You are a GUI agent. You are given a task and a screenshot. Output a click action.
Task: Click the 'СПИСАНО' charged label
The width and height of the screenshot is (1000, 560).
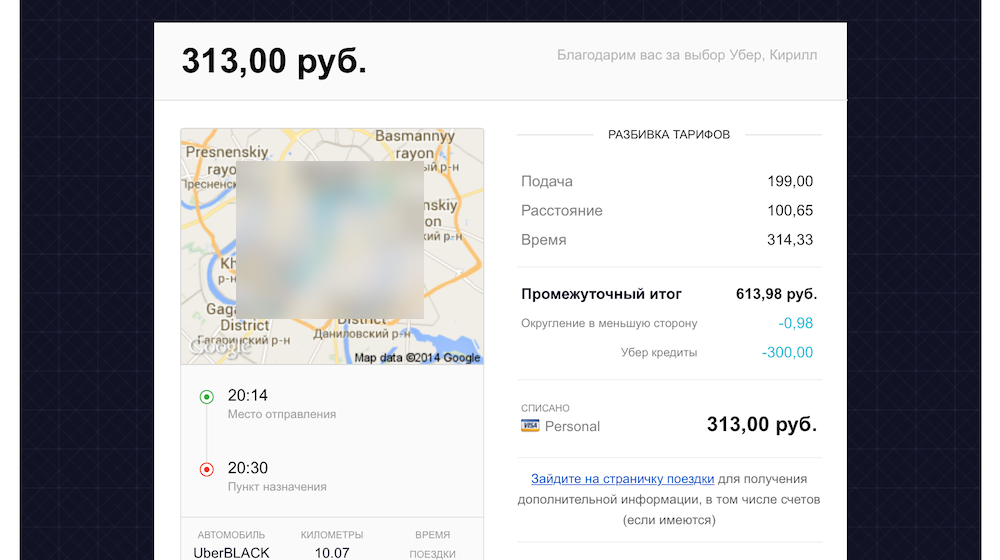click(x=545, y=408)
